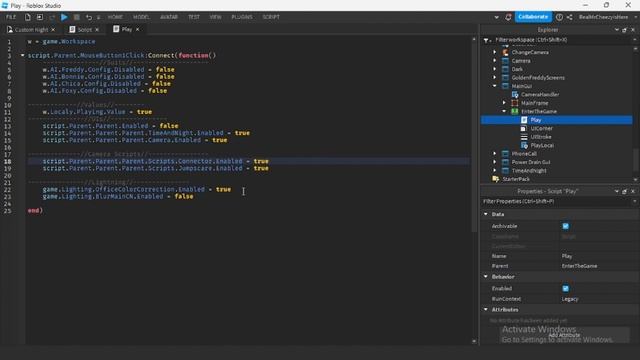Collapse the EnterTheGame tree item
The image size is (640, 360).
[504, 111]
